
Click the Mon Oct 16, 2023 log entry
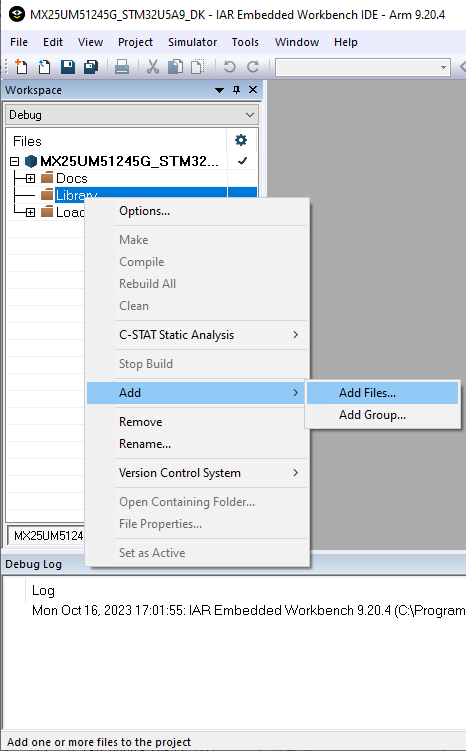249,610
